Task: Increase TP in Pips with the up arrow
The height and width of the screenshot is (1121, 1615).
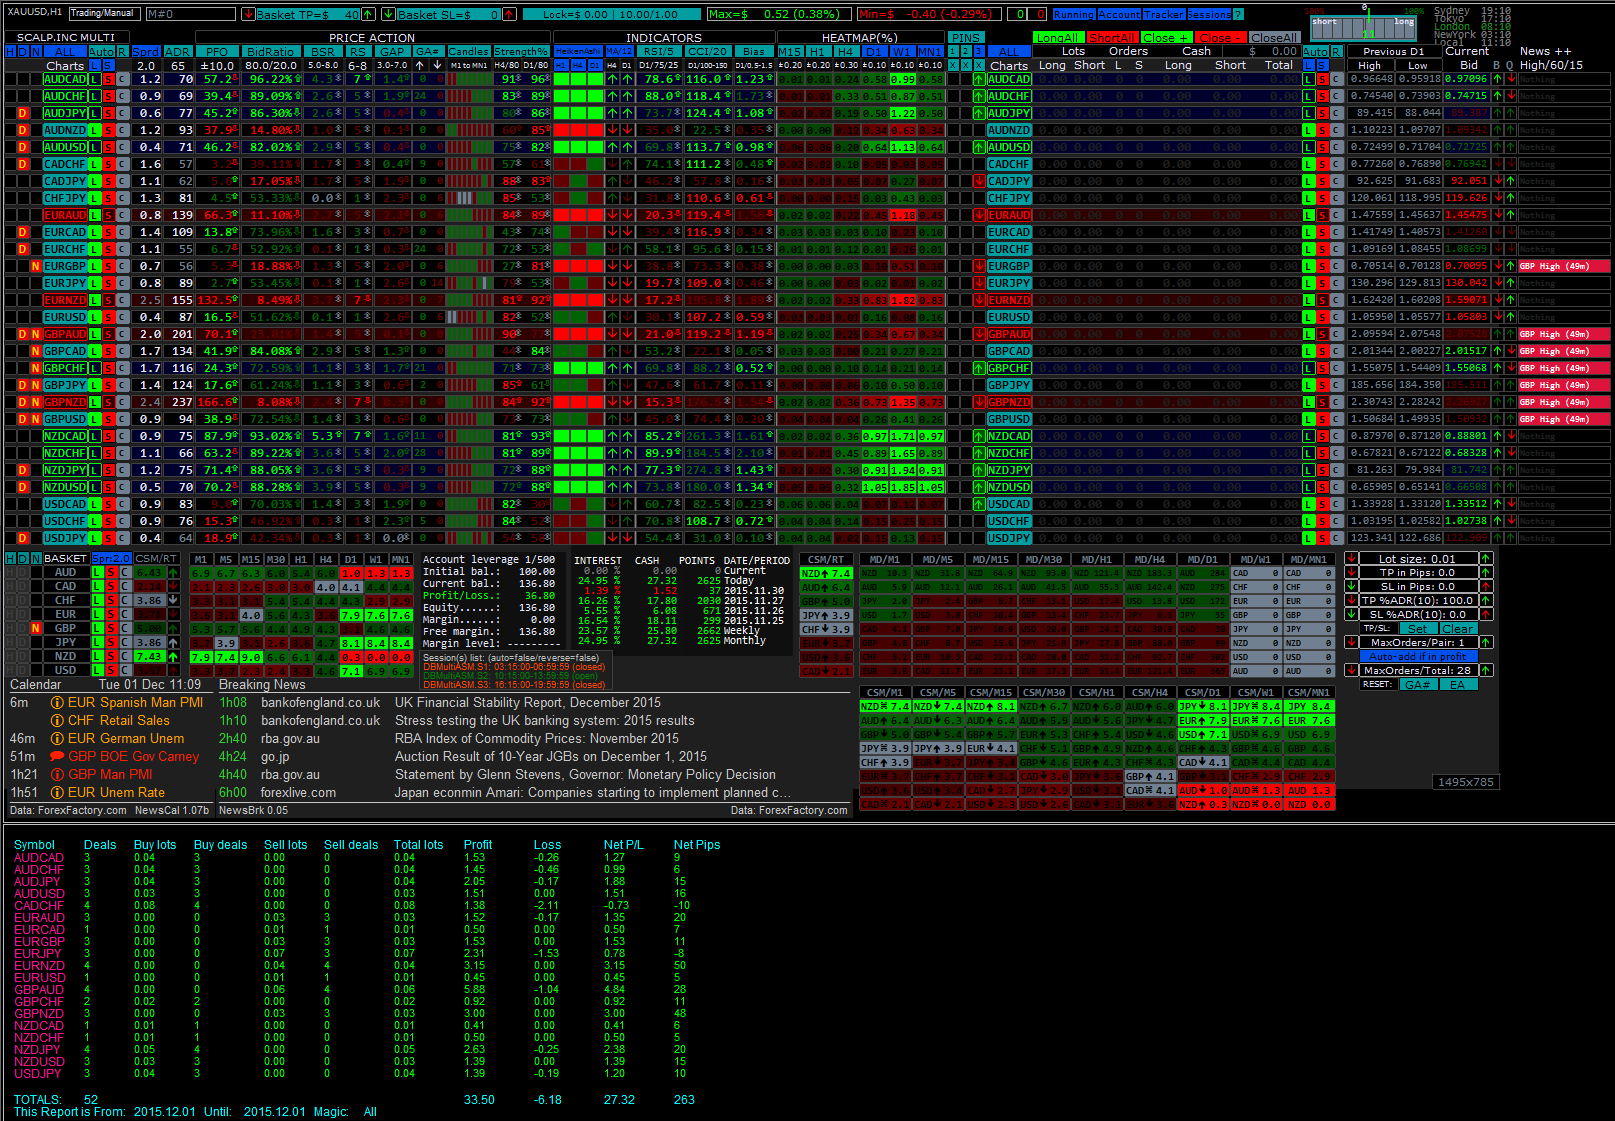Action: pyautogui.click(x=1486, y=573)
